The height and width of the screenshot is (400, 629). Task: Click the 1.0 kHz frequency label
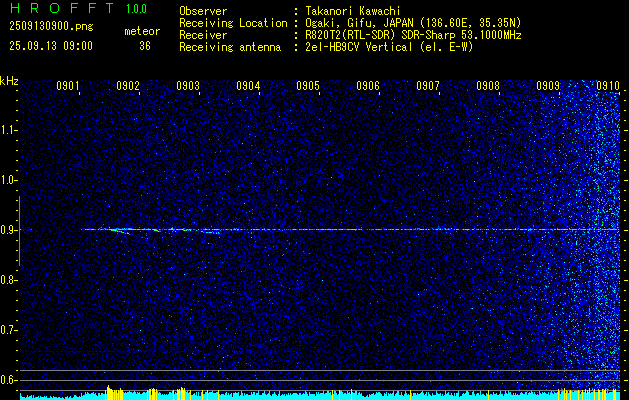(x=8, y=180)
